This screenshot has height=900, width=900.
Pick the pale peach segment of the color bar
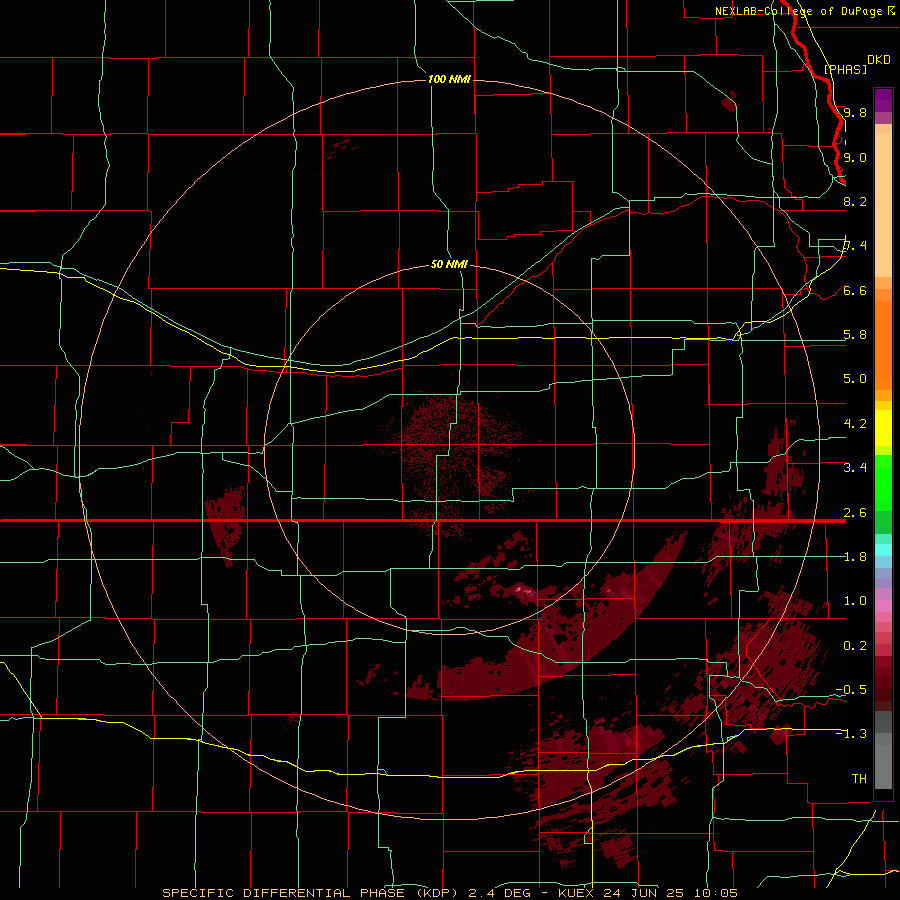(883, 207)
